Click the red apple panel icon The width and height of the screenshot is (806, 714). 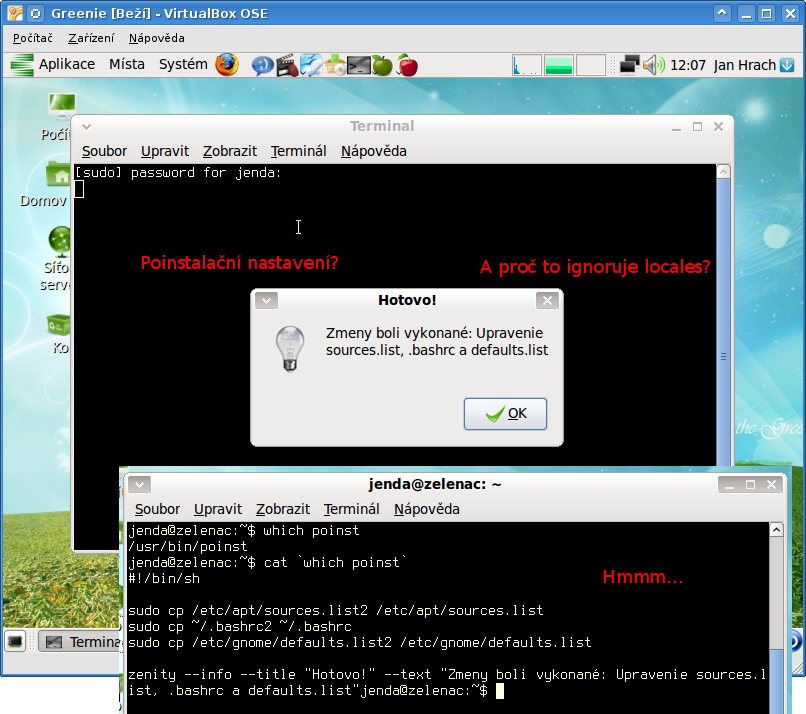coord(407,65)
